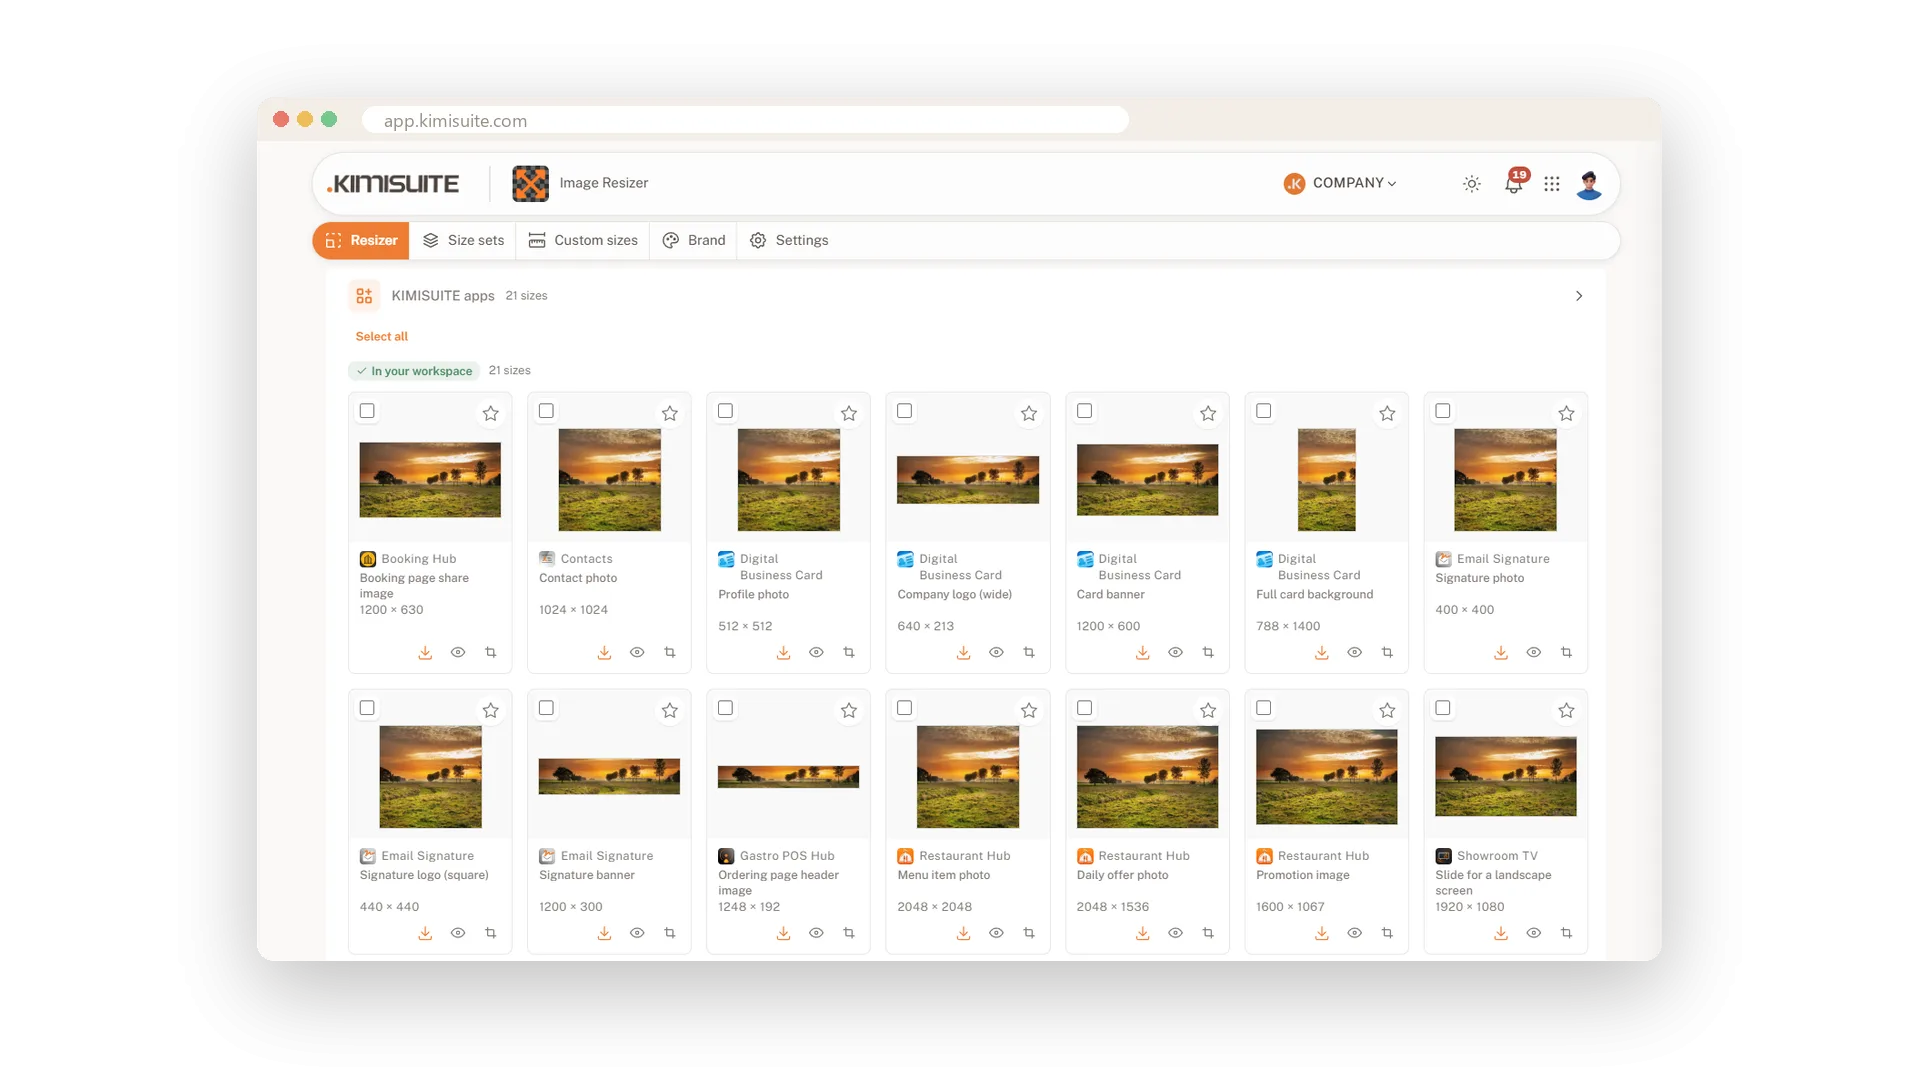Click the Select all link

(x=382, y=337)
